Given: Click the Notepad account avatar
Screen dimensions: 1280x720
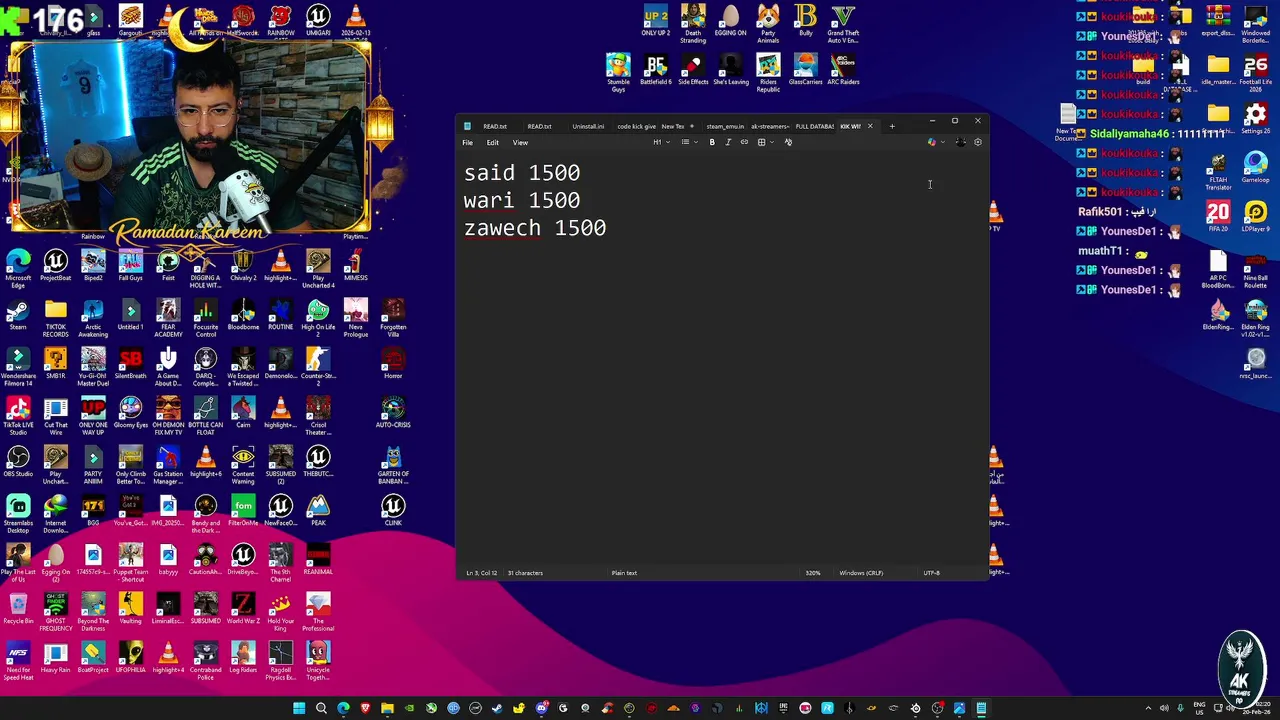Looking at the screenshot, I should tap(960, 142).
